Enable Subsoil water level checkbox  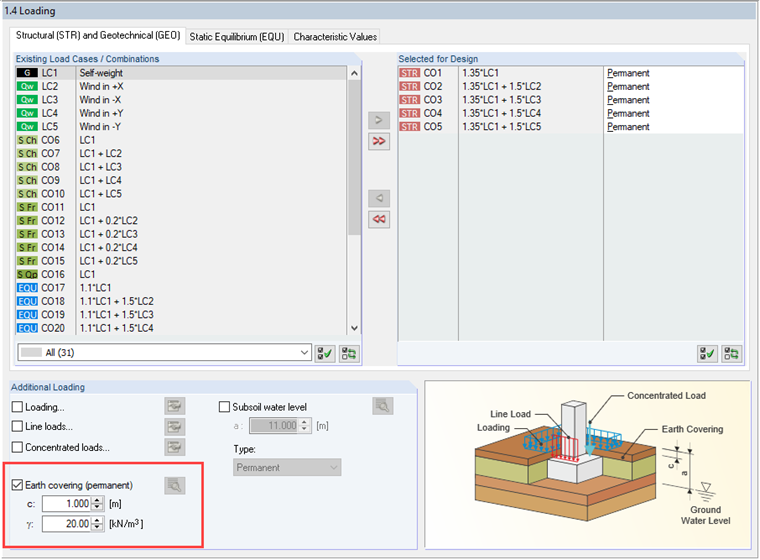[x=224, y=407]
